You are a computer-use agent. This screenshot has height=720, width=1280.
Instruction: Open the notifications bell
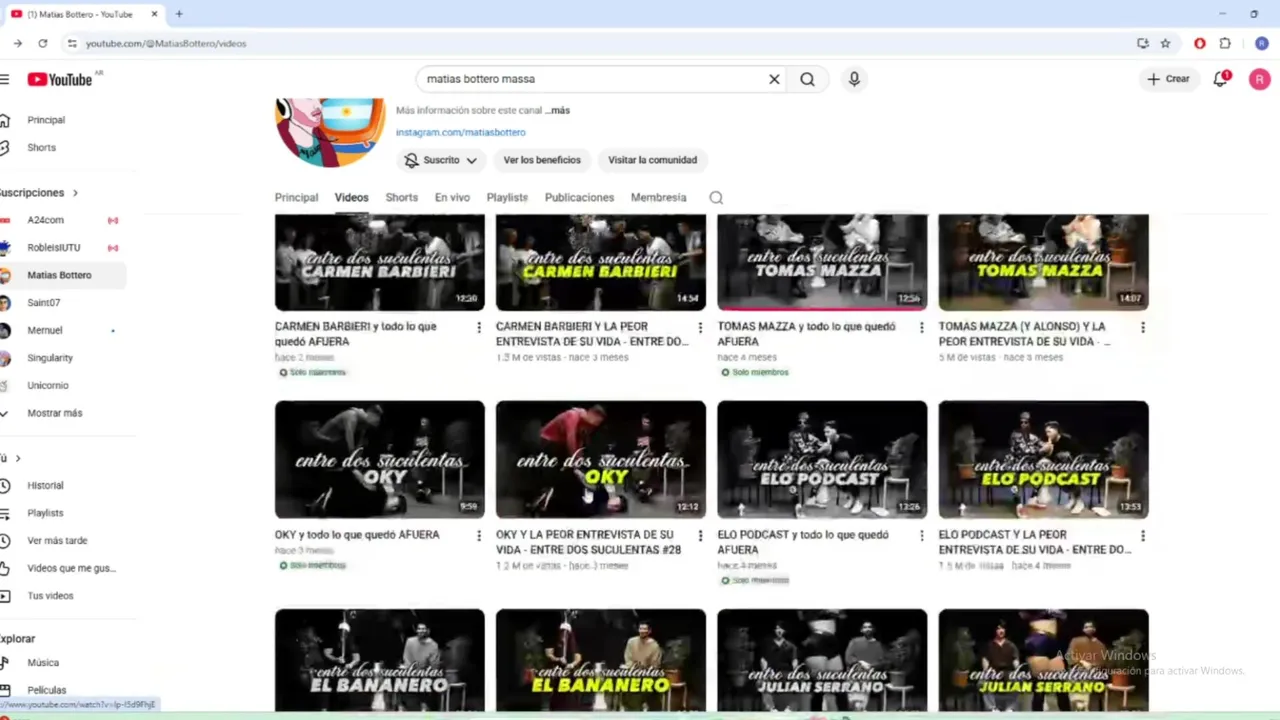click(1220, 79)
